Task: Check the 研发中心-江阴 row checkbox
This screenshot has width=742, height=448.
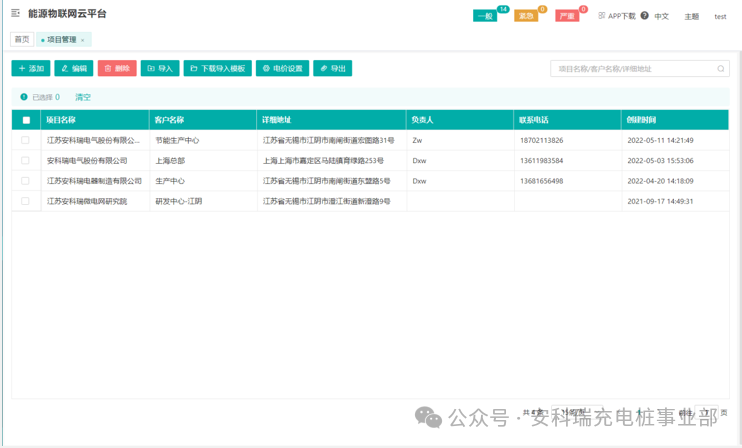Action: click(25, 201)
